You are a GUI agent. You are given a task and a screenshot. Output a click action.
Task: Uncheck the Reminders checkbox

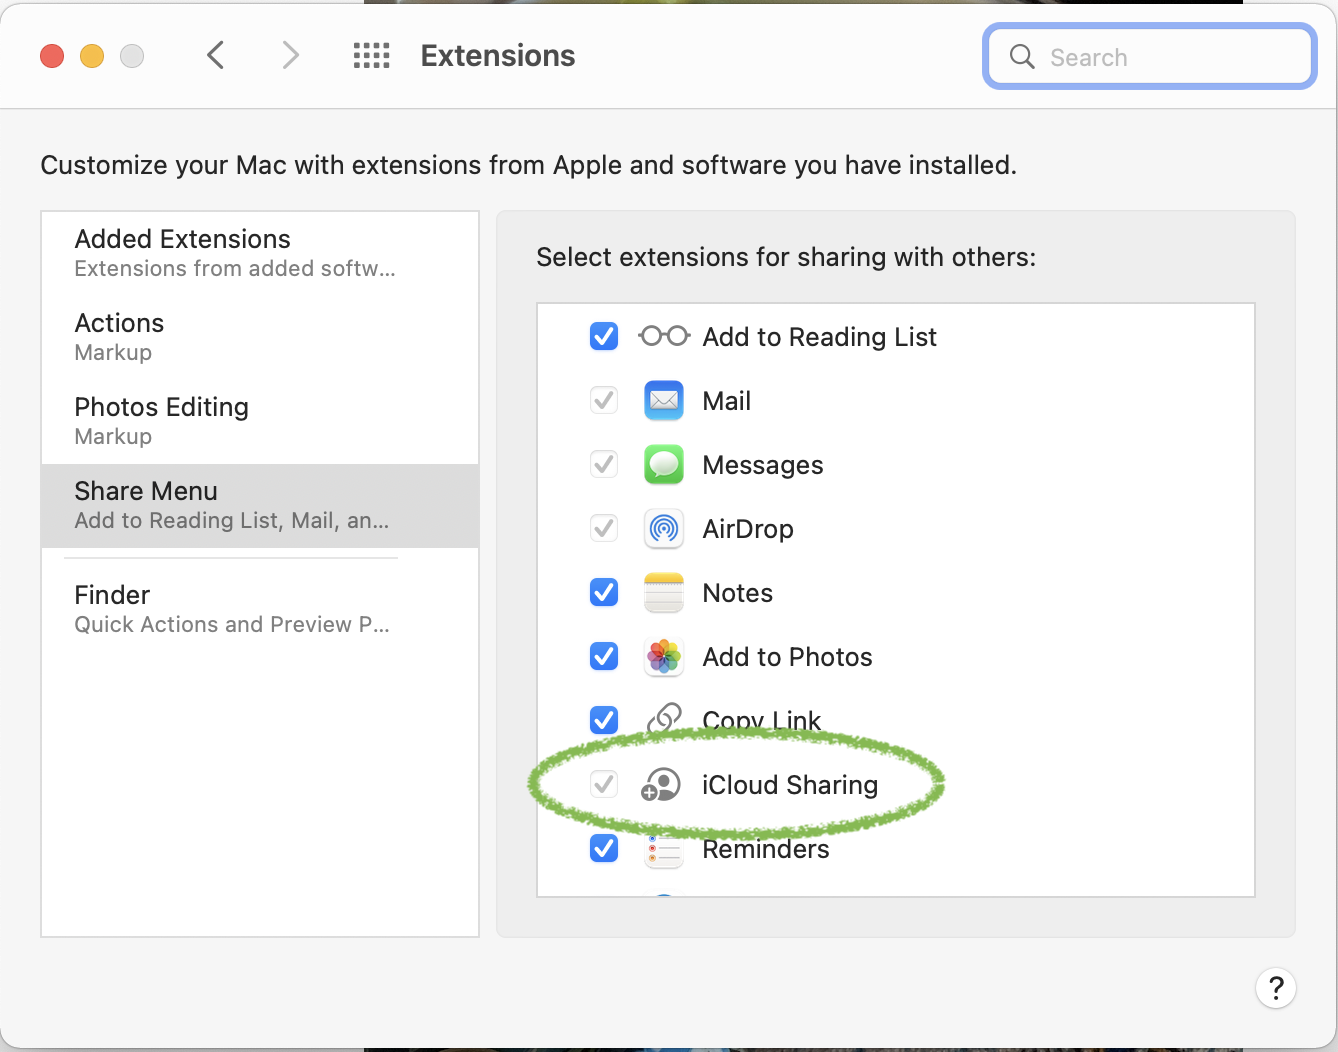pos(604,849)
